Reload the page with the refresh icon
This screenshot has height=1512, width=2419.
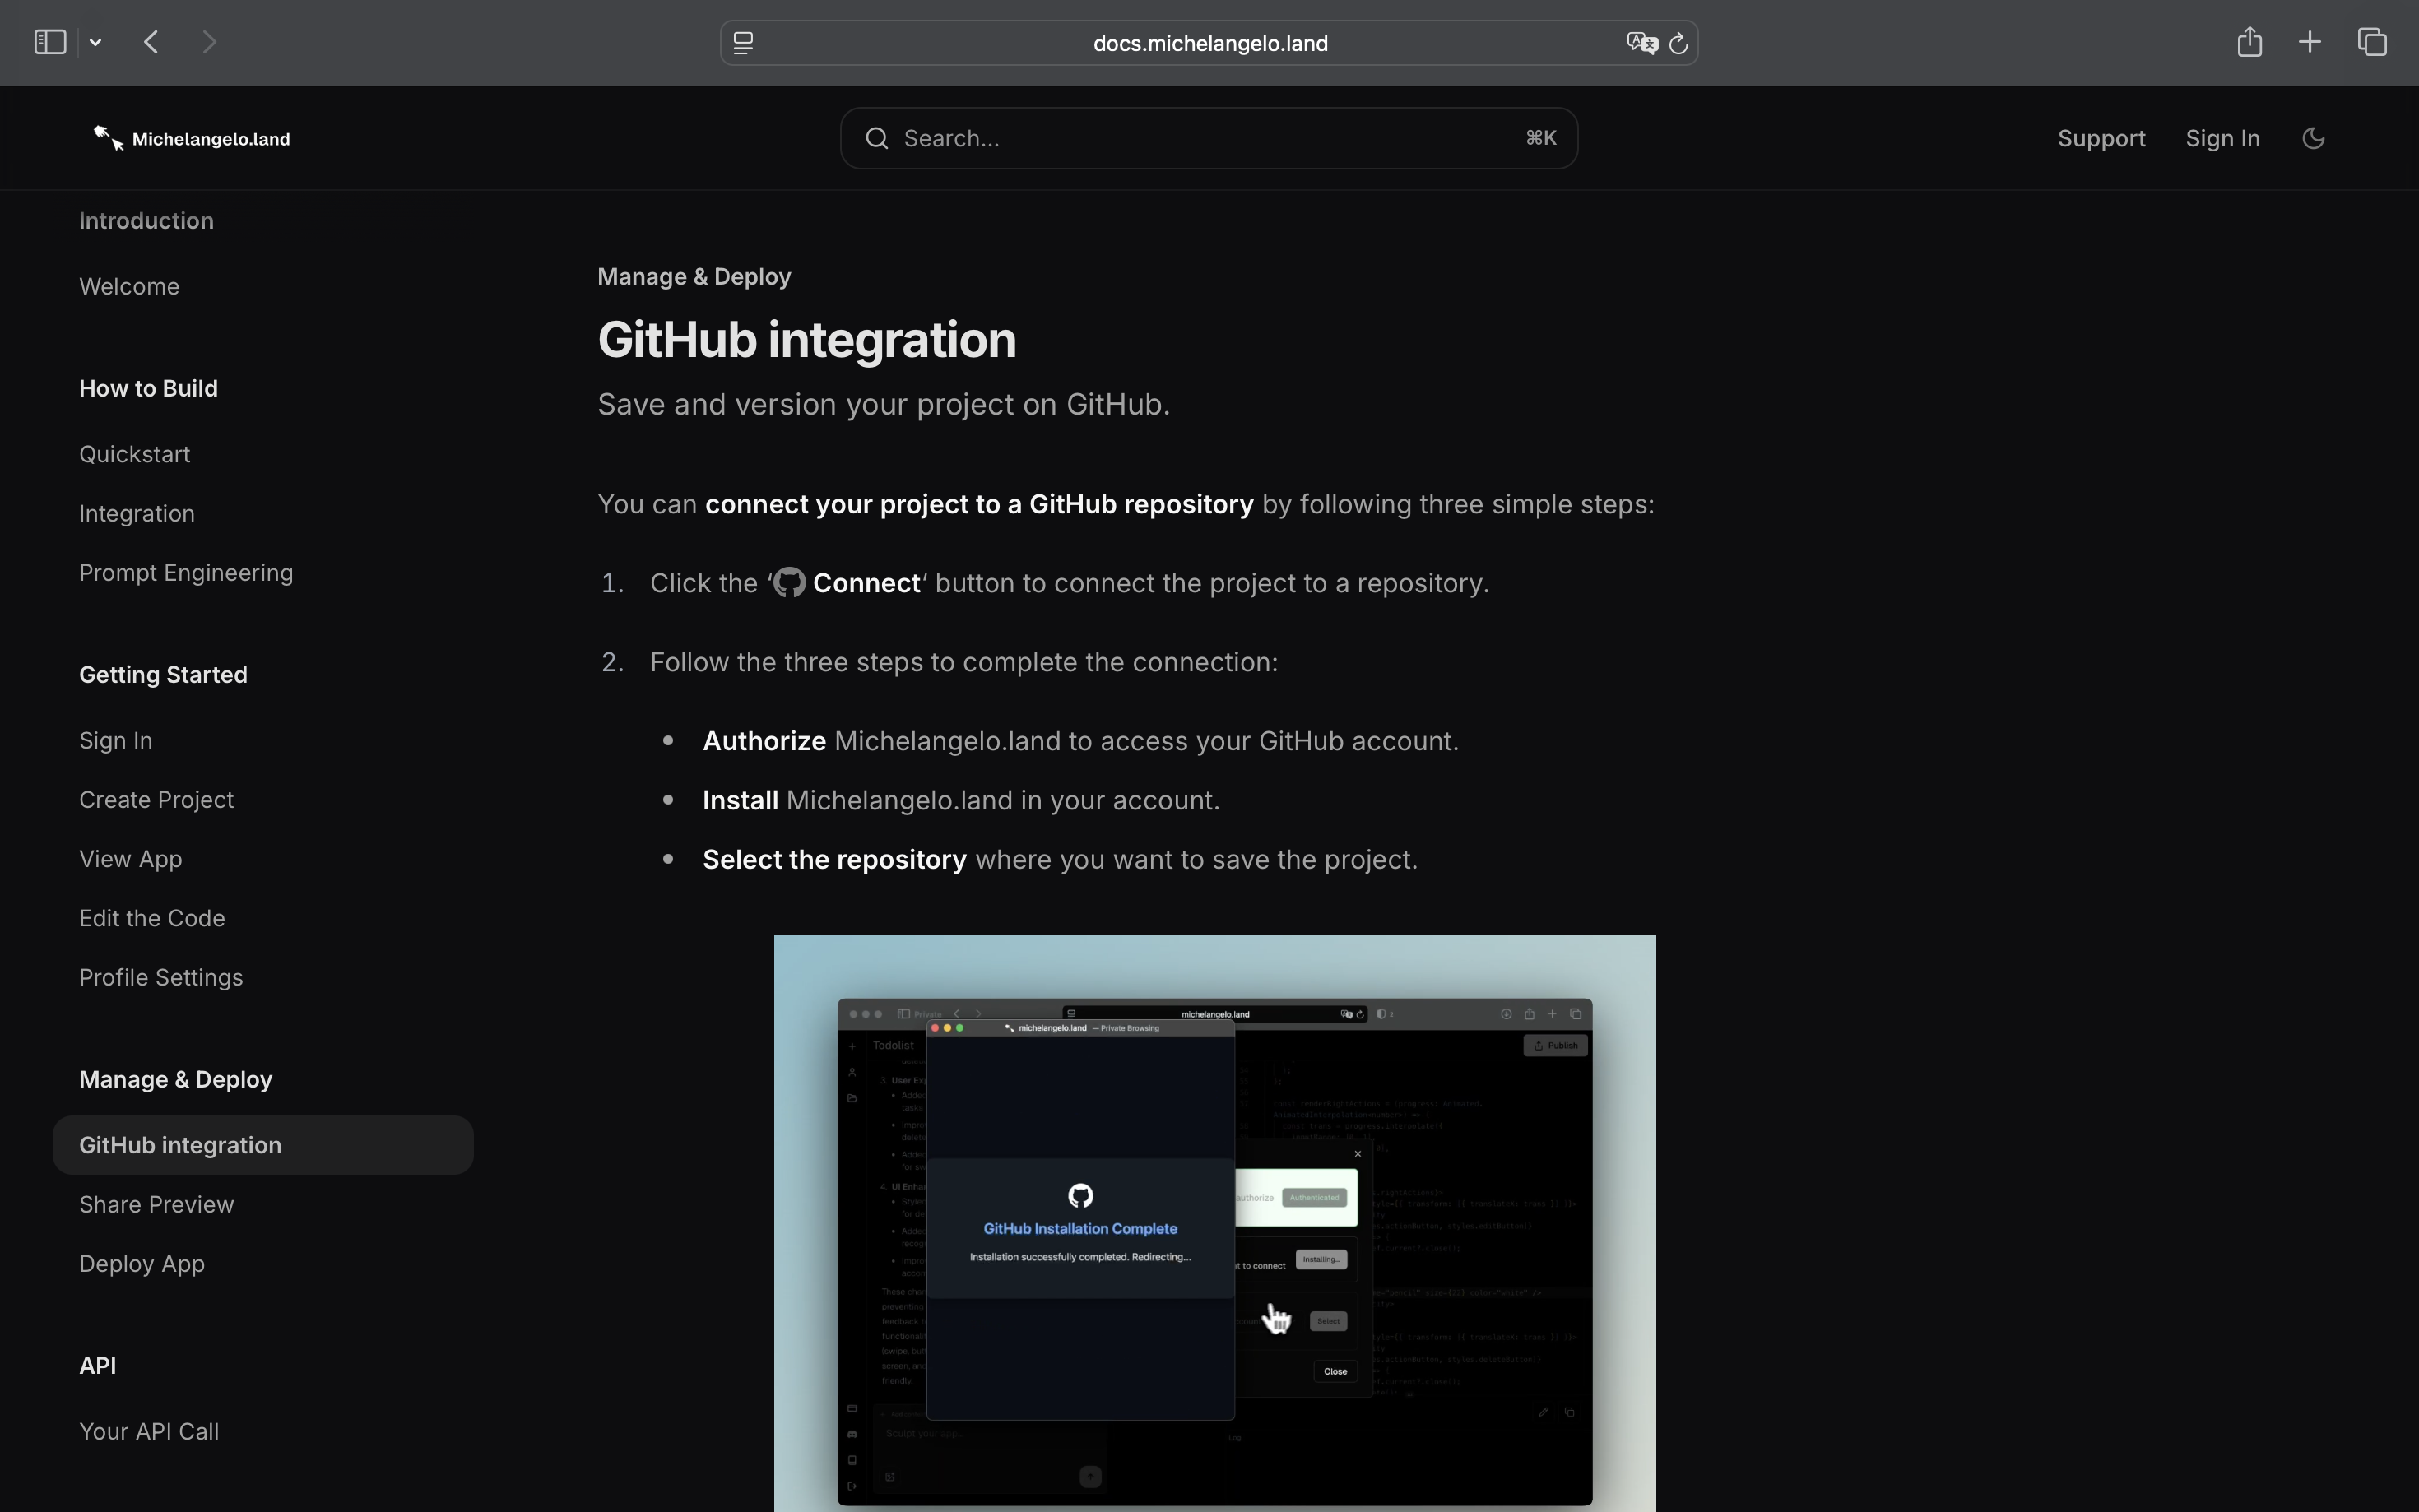pyautogui.click(x=1679, y=43)
